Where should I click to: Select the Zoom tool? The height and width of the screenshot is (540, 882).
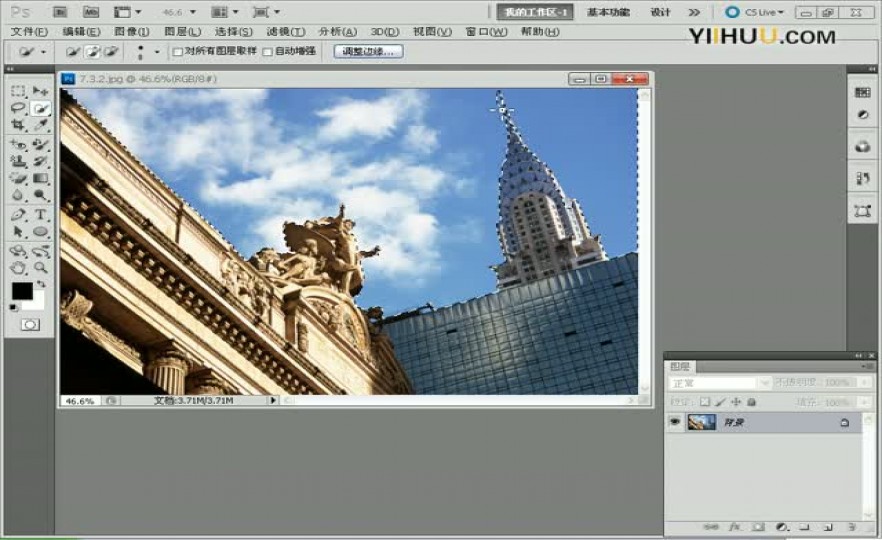40,268
